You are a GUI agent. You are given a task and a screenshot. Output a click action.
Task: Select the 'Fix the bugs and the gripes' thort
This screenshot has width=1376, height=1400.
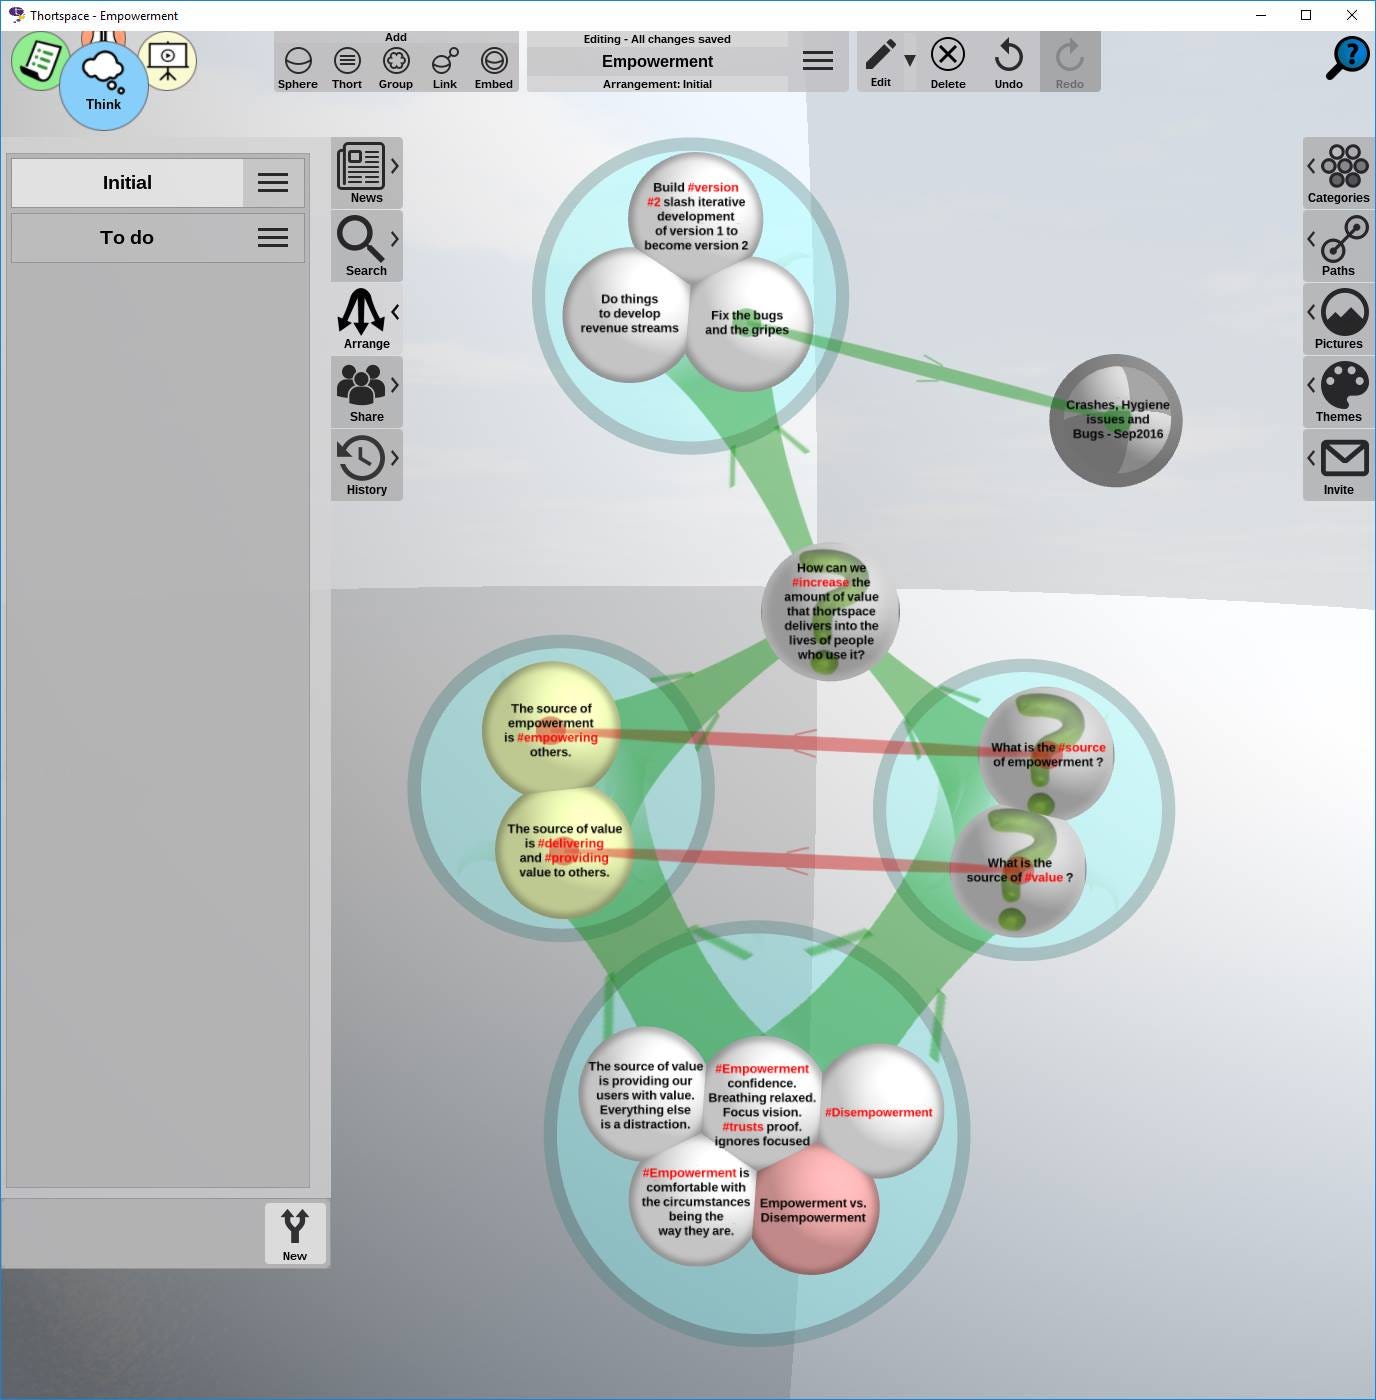point(748,323)
